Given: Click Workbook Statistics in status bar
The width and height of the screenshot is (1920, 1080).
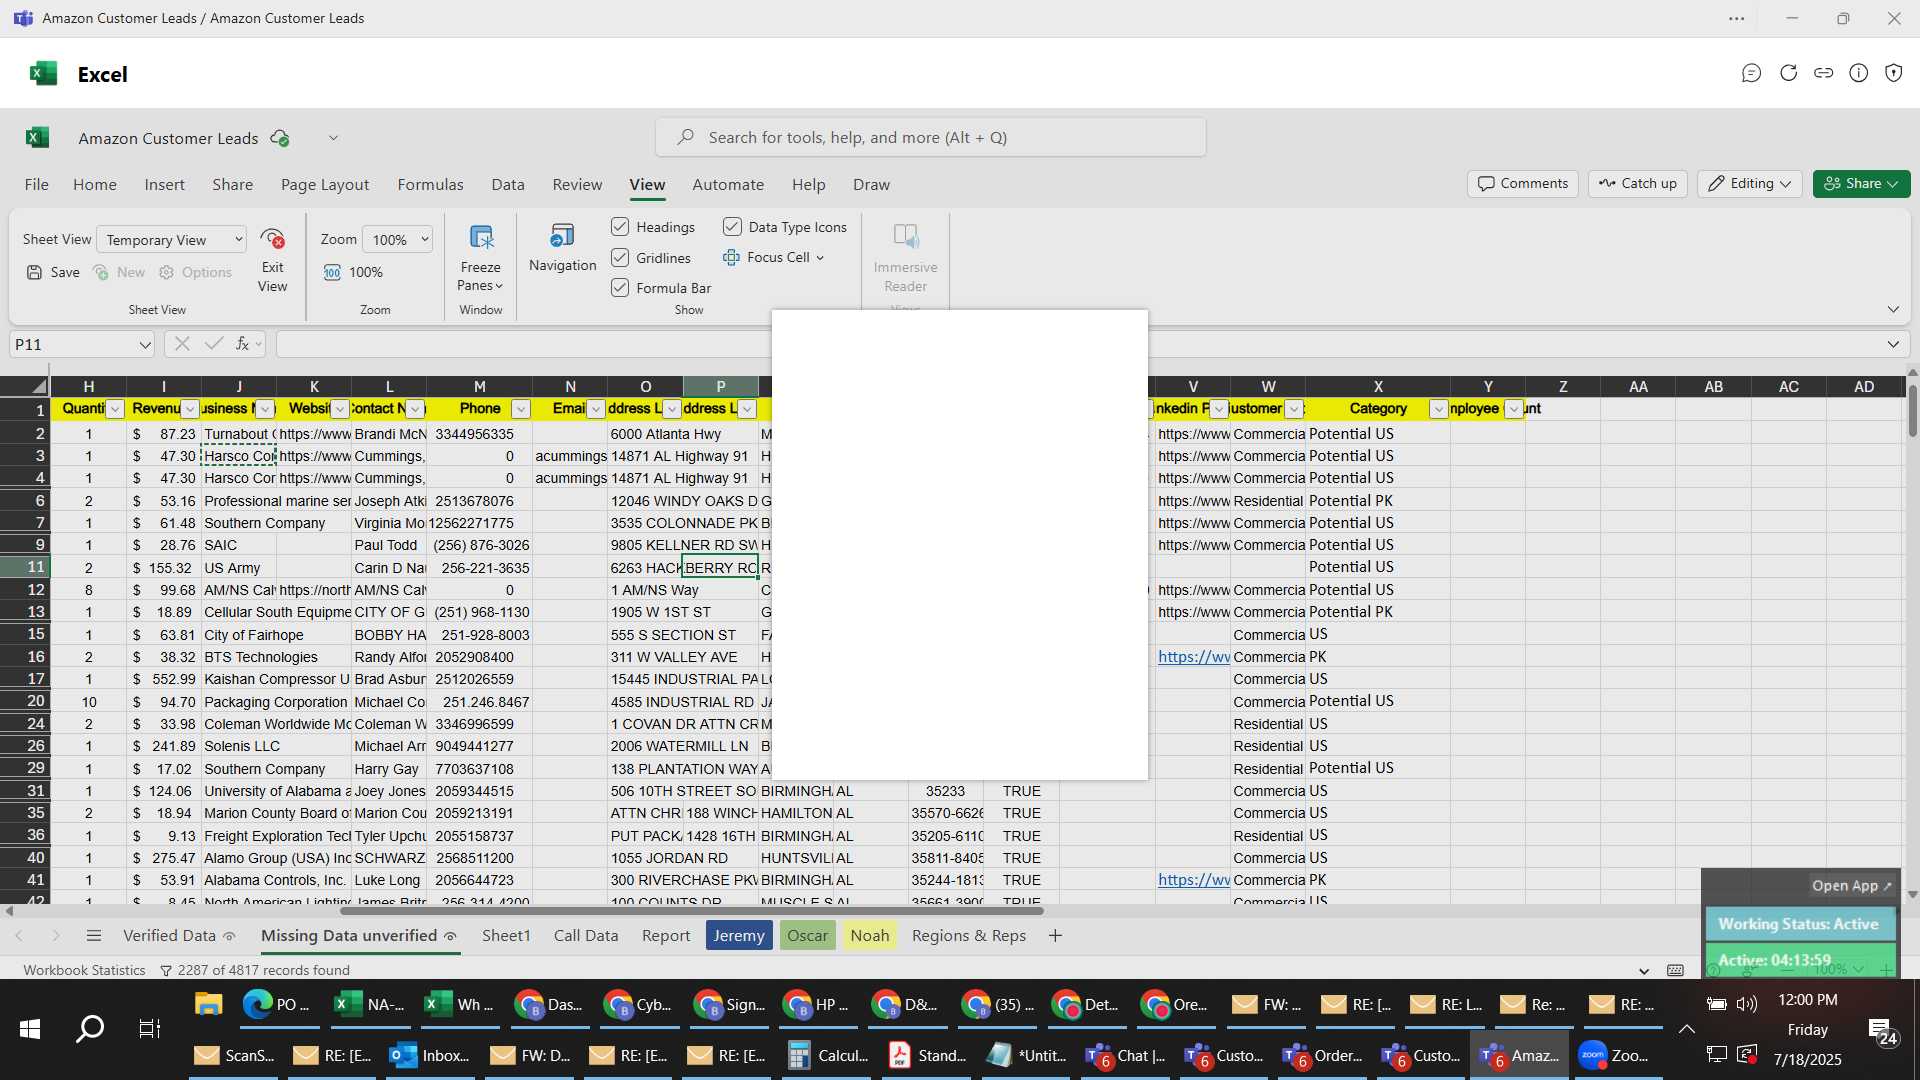Looking at the screenshot, I should point(84,970).
